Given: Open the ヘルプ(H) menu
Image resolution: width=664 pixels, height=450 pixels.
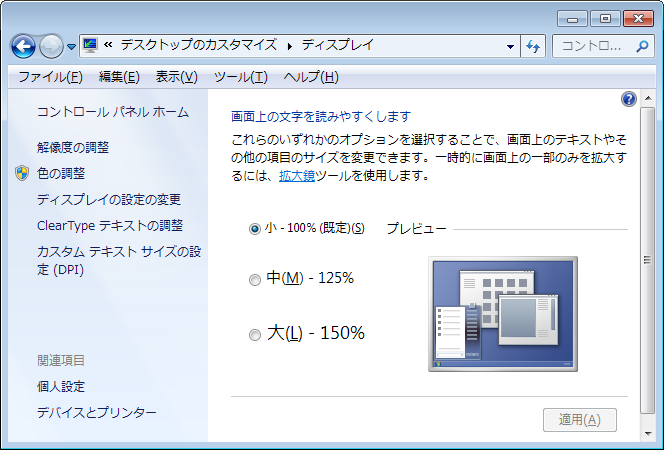Looking at the screenshot, I should click(x=311, y=77).
